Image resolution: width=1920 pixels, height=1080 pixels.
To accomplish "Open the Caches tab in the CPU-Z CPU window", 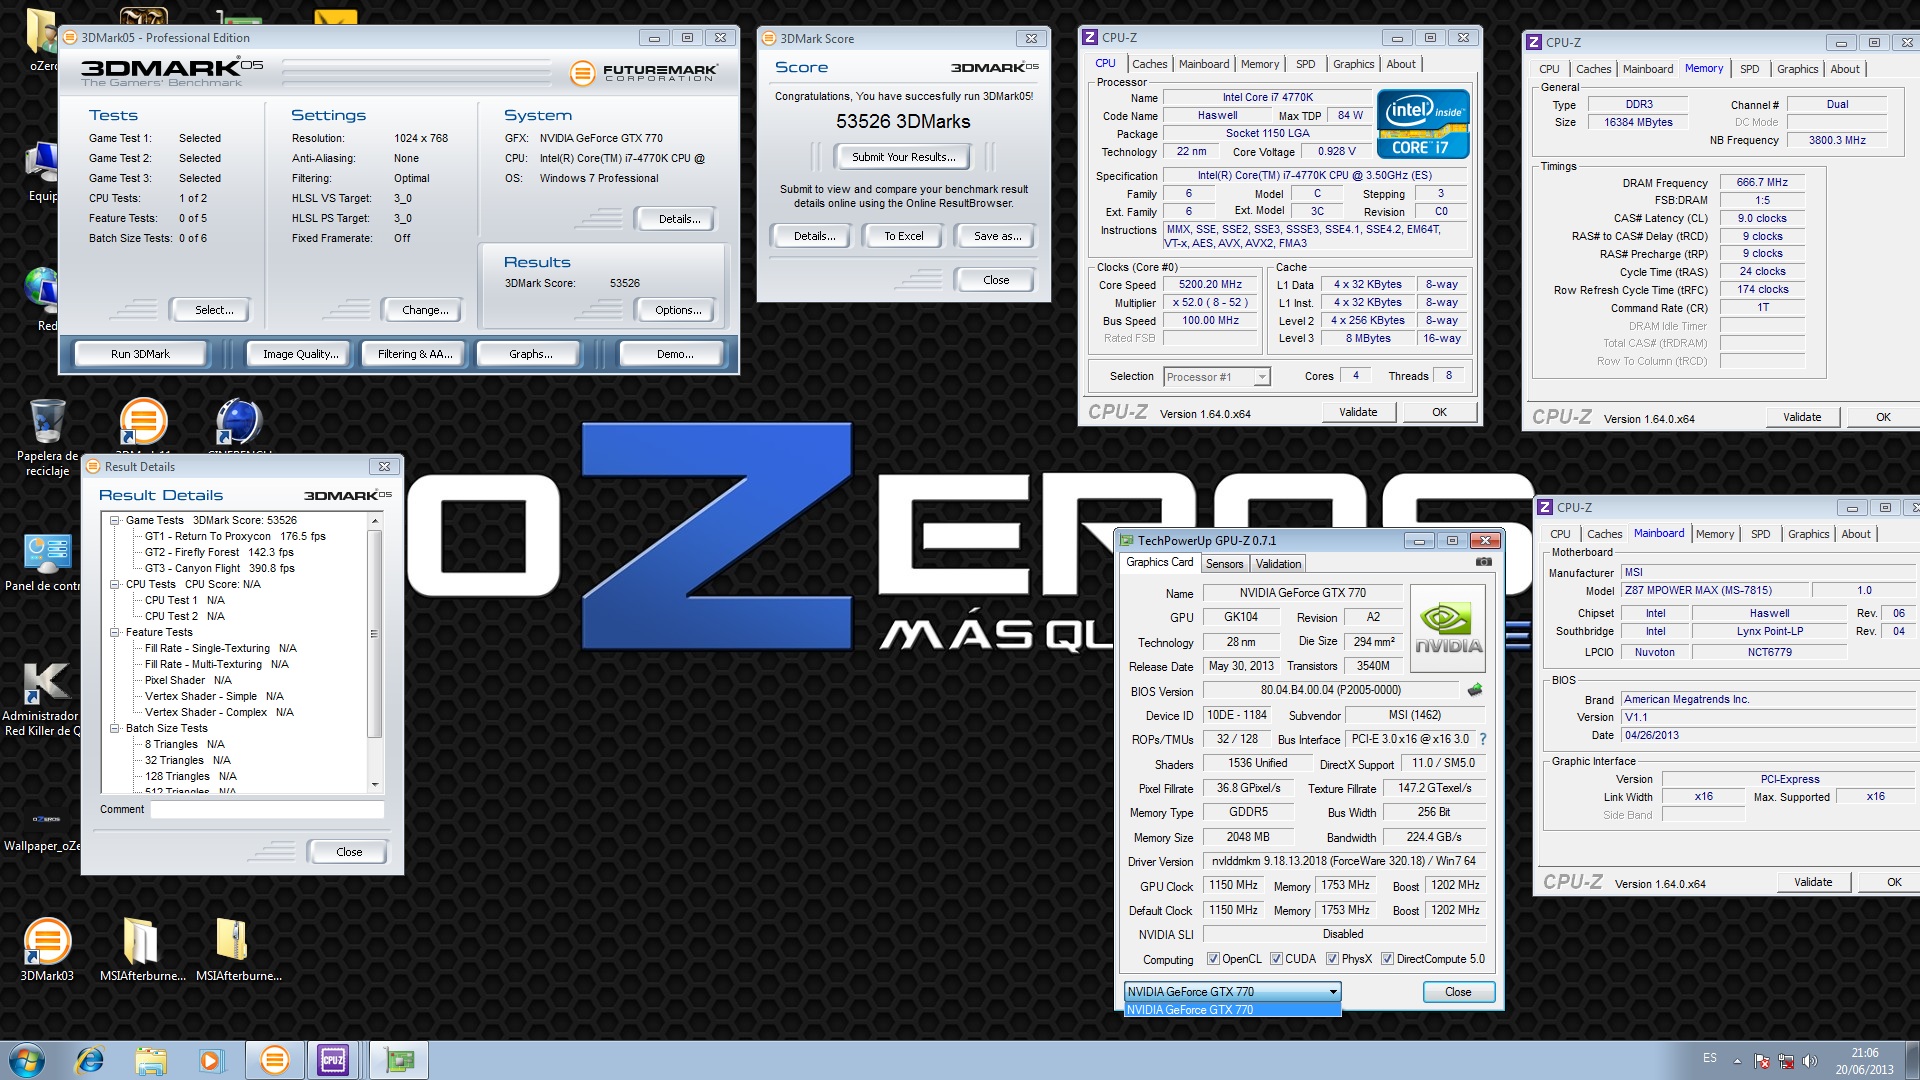I will (x=1149, y=64).
